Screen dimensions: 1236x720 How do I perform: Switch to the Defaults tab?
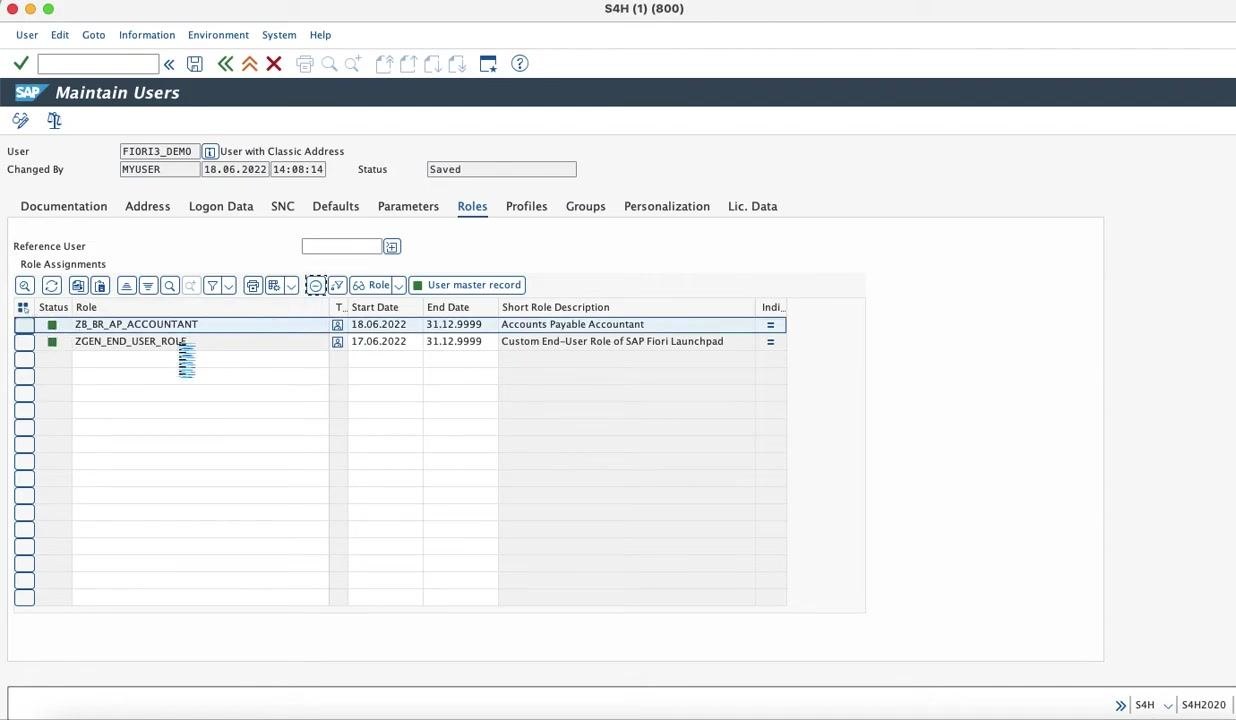click(336, 207)
